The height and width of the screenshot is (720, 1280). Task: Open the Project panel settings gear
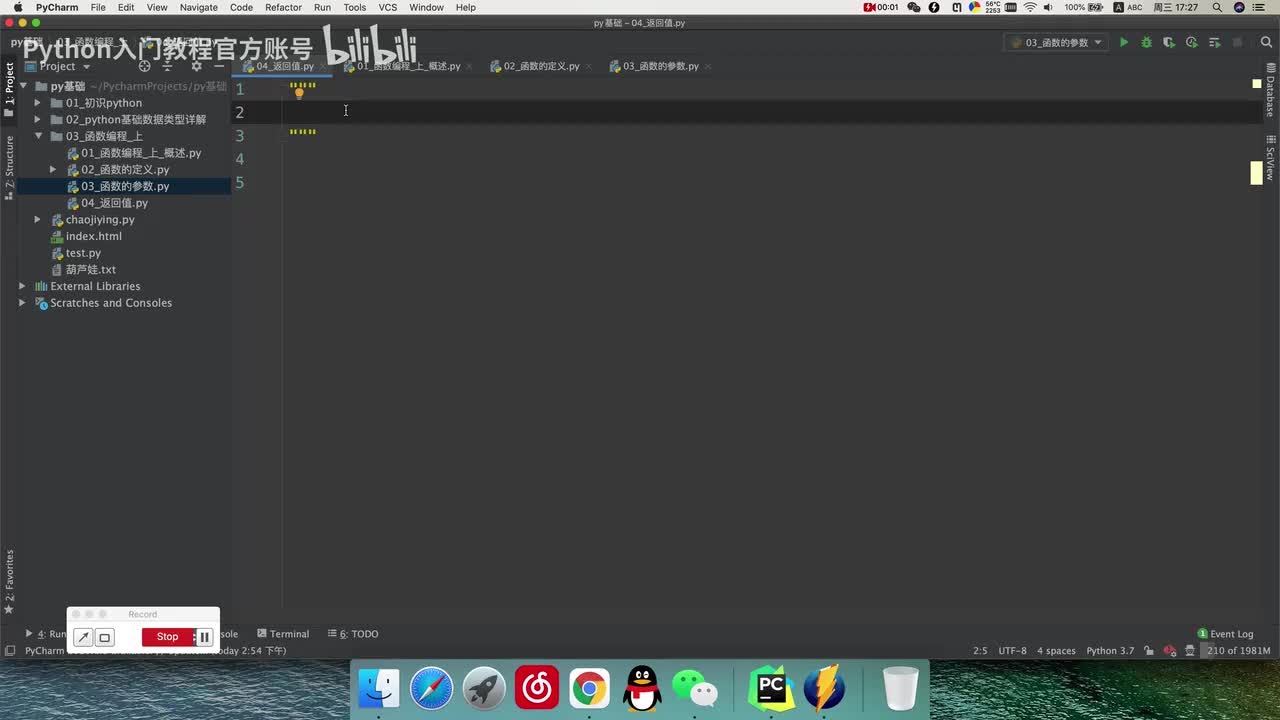click(x=196, y=66)
